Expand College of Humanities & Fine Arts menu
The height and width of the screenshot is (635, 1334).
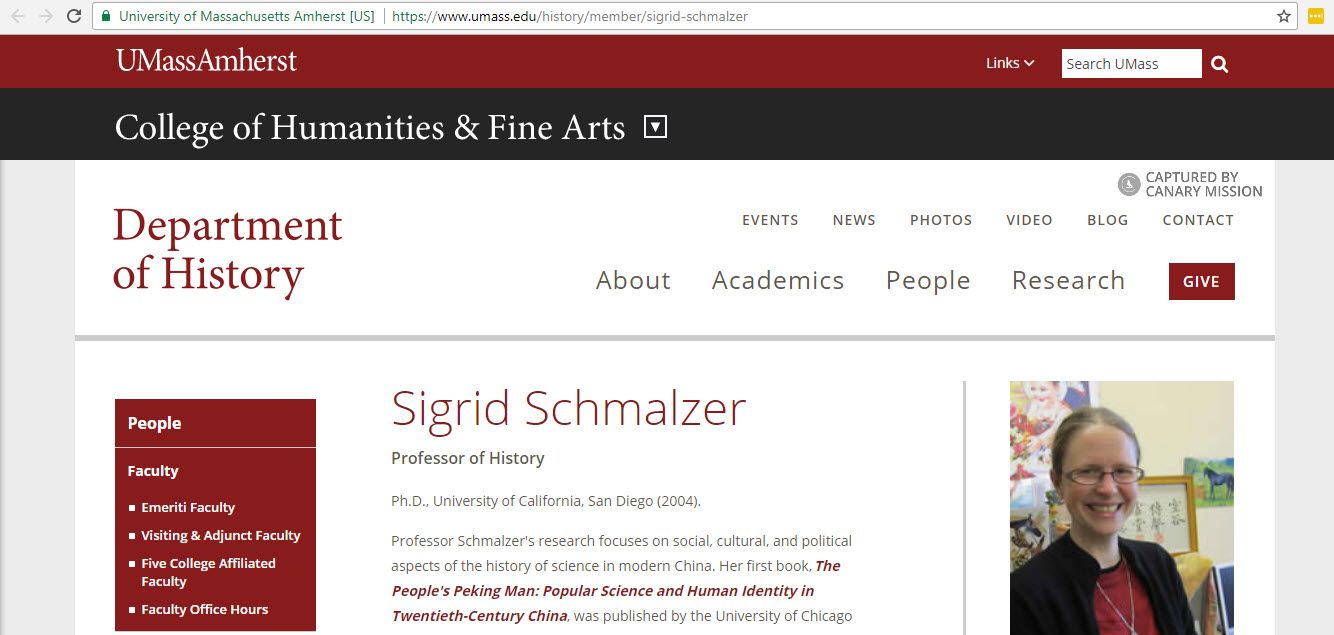tap(655, 127)
